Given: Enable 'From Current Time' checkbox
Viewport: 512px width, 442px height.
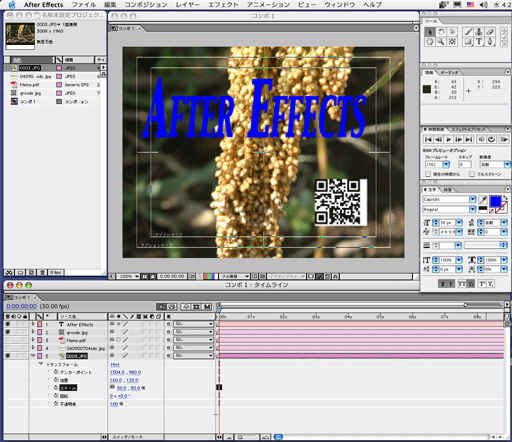Looking at the screenshot, I should 428,174.
